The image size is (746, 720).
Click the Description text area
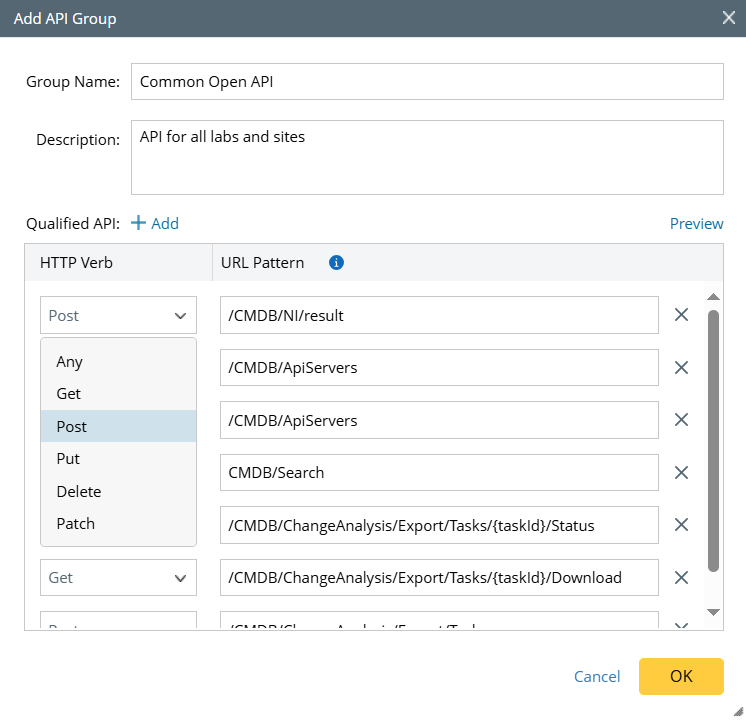(x=427, y=157)
